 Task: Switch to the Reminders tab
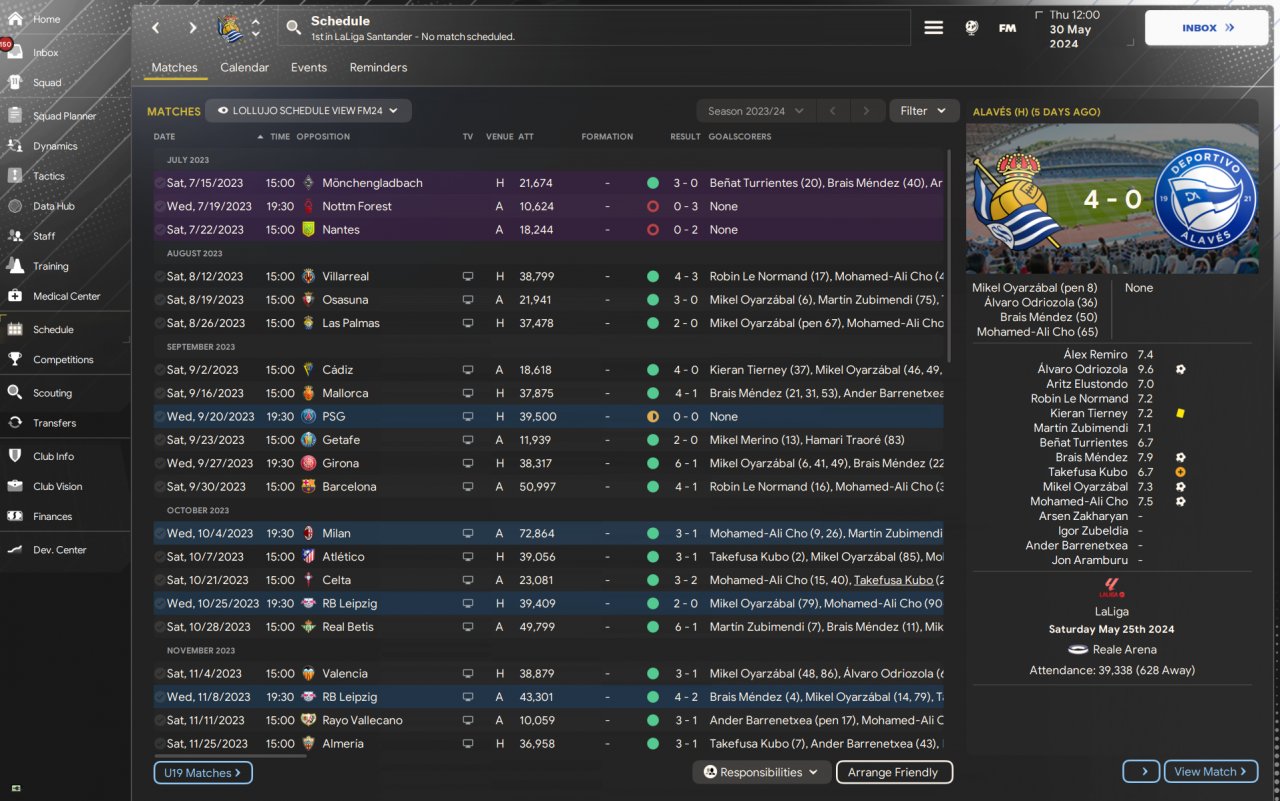pyautogui.click(x=378, y=68)
